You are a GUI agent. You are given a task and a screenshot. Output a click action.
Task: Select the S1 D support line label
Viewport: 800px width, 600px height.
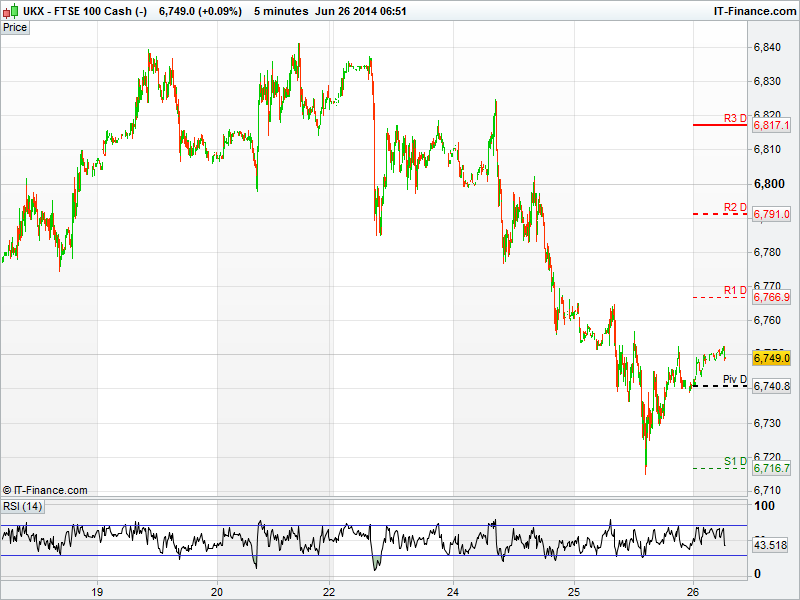coord(735,461)
